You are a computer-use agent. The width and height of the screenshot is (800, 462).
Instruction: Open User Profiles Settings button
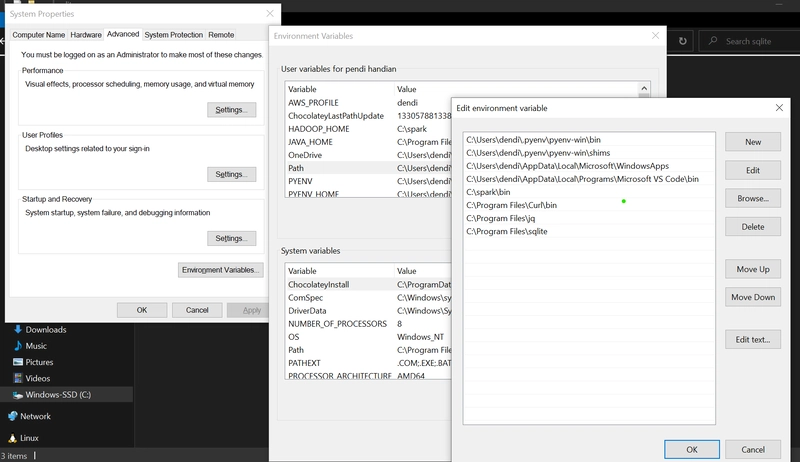[232, 174]
